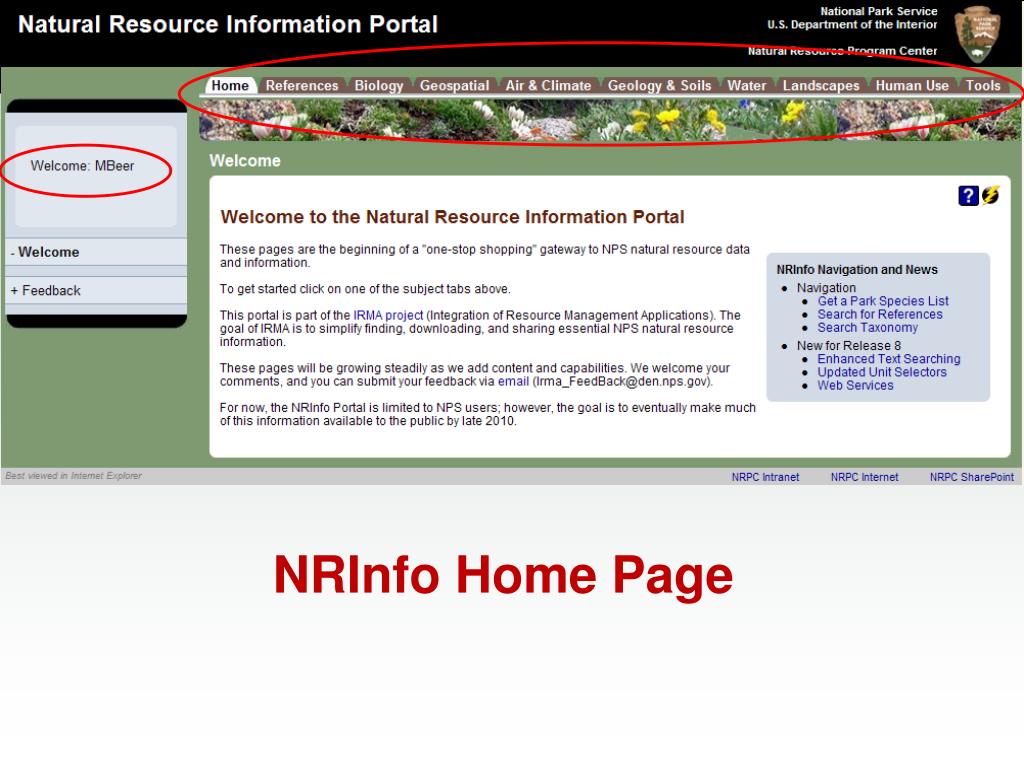Switch to the Home tab
The height and width of the screenshot is (768, 1024).
point(230,86)
